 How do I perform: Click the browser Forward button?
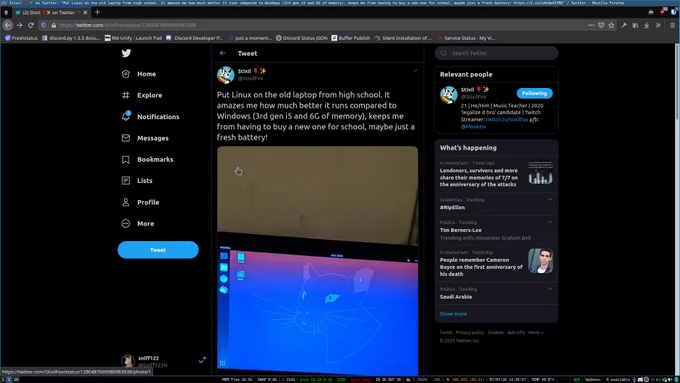point(20,25)
